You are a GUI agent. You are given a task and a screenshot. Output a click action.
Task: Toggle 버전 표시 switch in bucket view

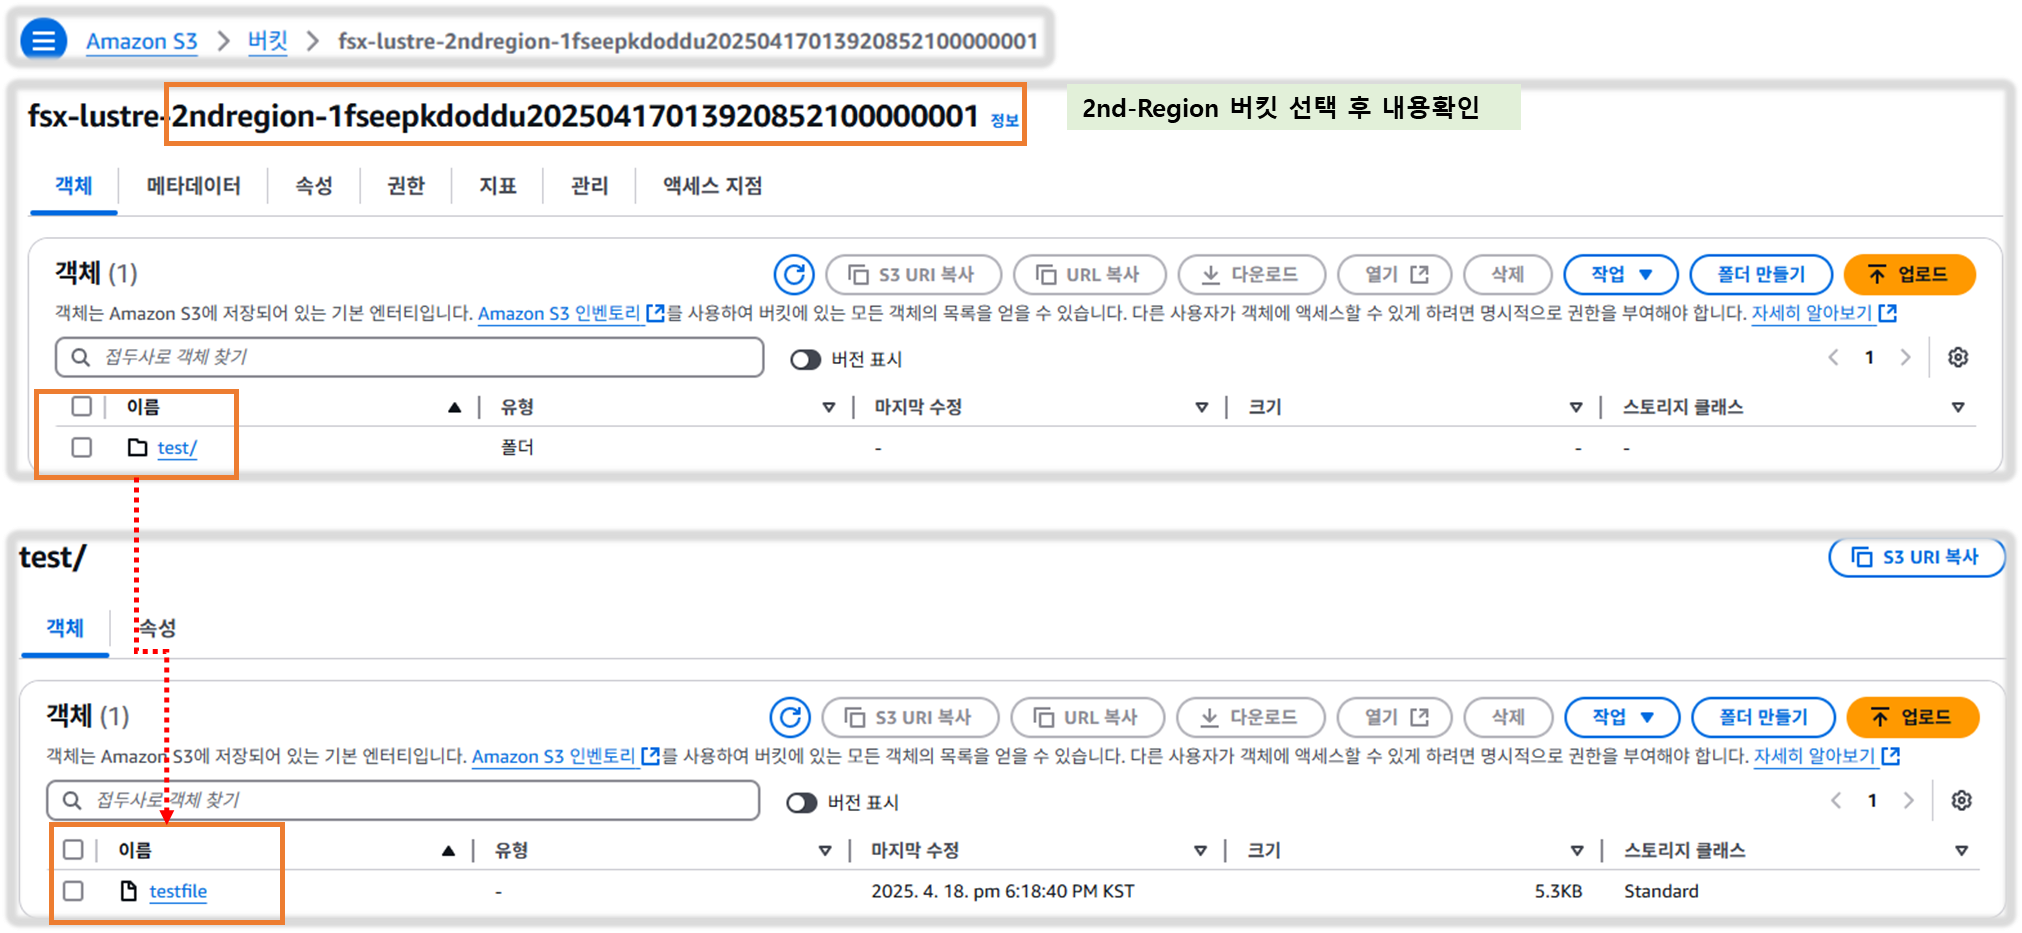[805, 359]
